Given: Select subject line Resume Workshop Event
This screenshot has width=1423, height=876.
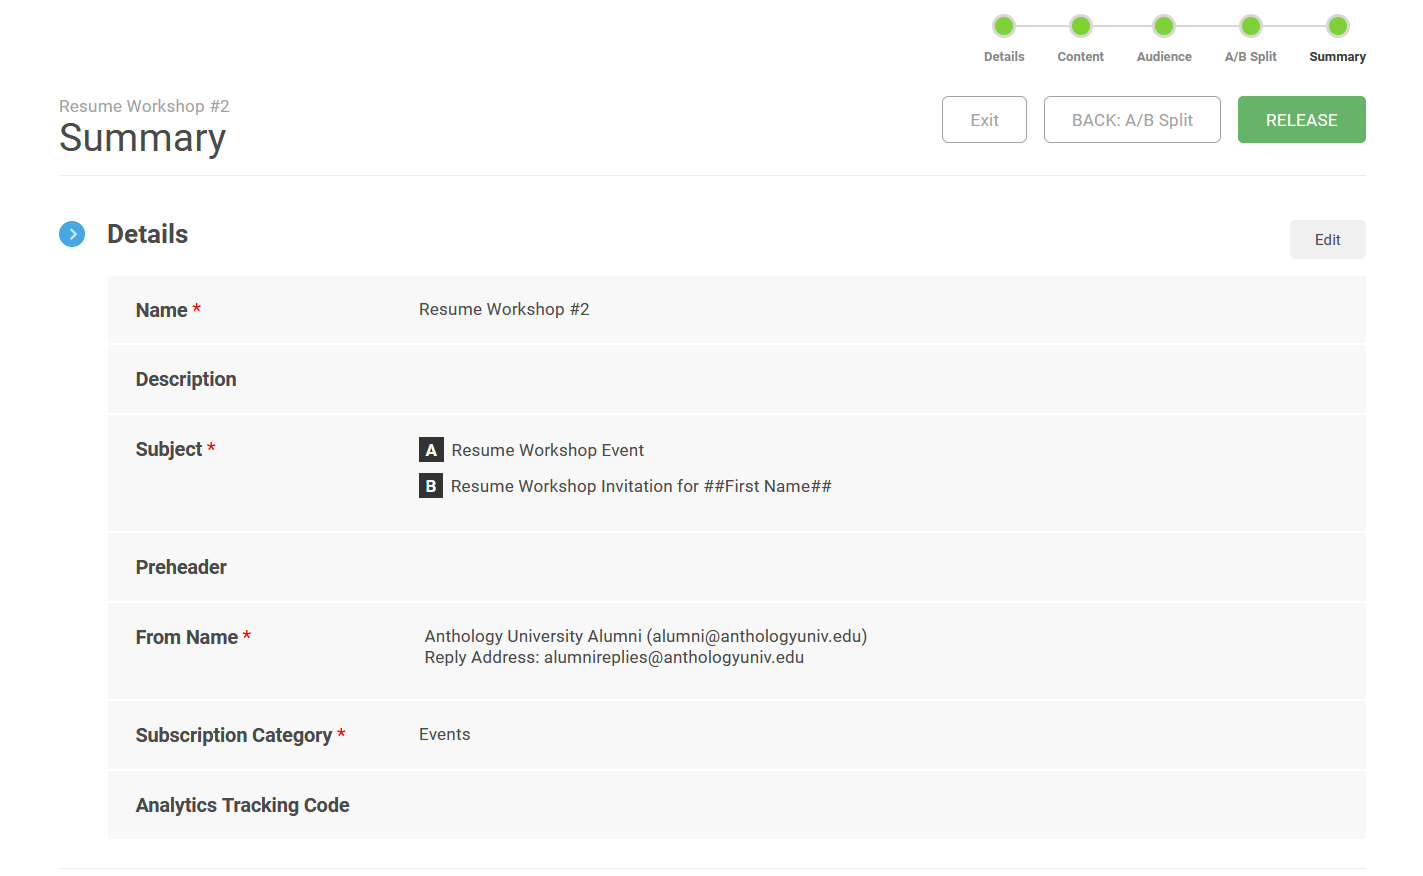Looking at the screenshot, I should pos(547,451).
